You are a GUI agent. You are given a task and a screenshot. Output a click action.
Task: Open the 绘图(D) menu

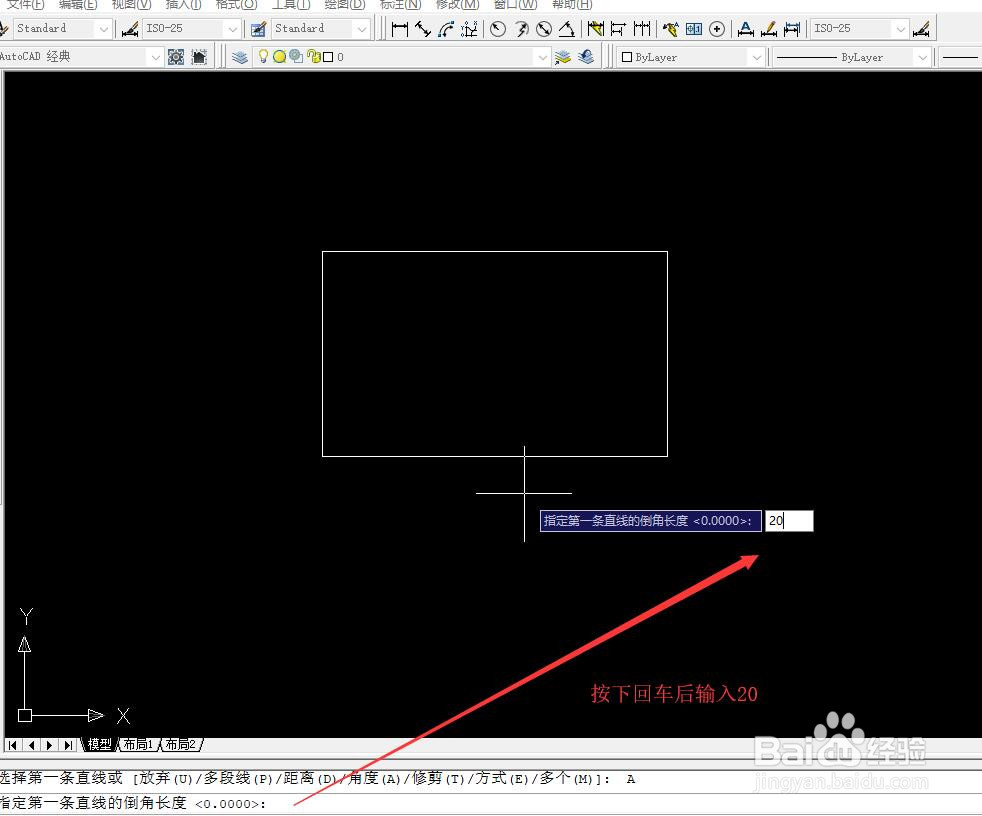[x=344, y=4]
